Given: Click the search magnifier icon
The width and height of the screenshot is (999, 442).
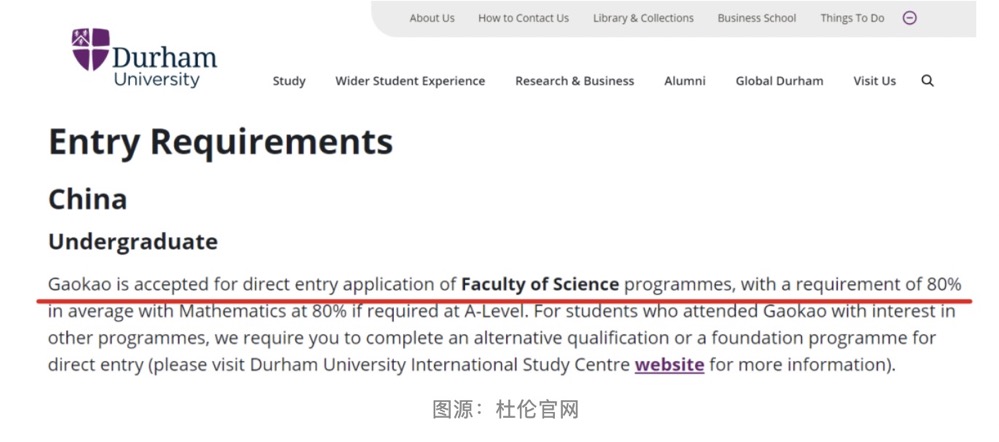Looking at the screenshot, I should tap(927, 81).
